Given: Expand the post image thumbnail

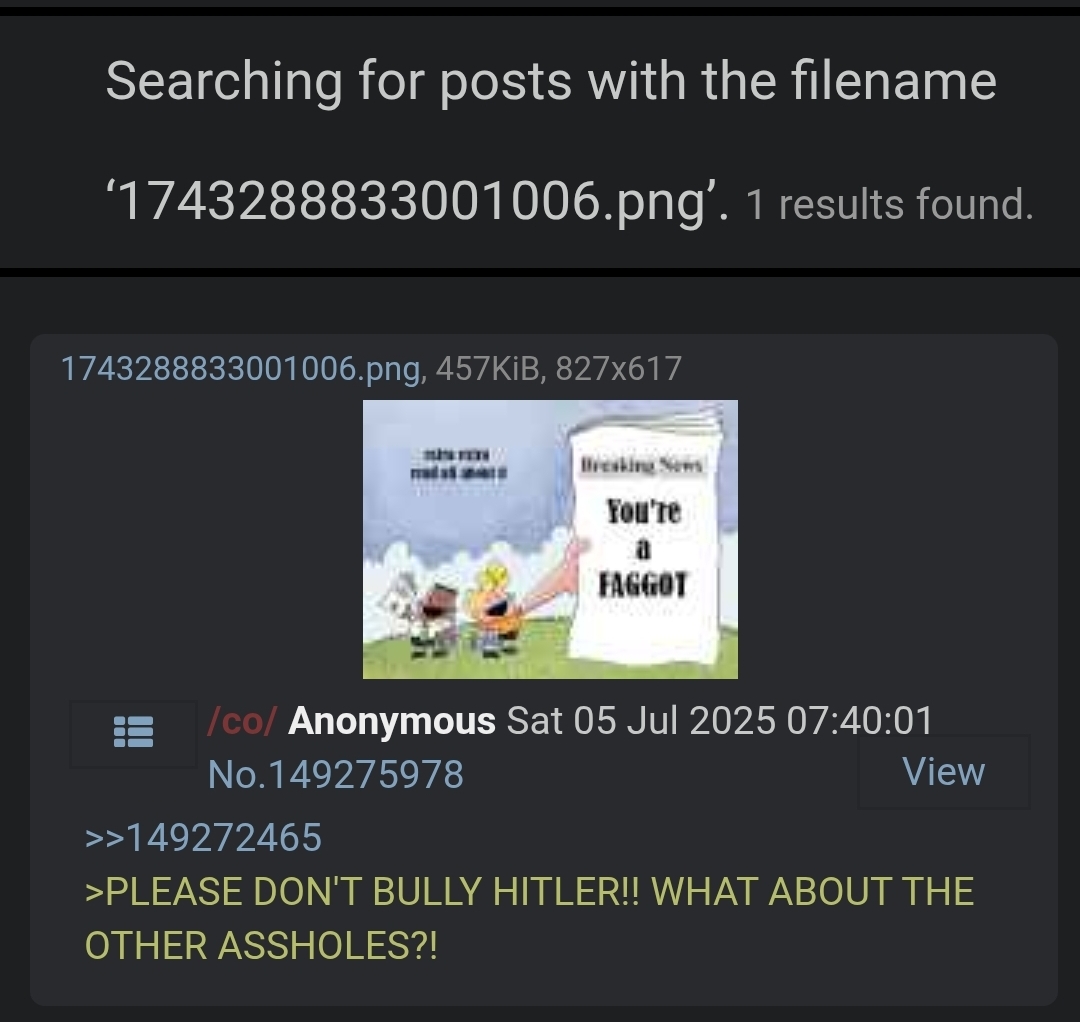Looking at the screenshot, I should tap(550, 539).
